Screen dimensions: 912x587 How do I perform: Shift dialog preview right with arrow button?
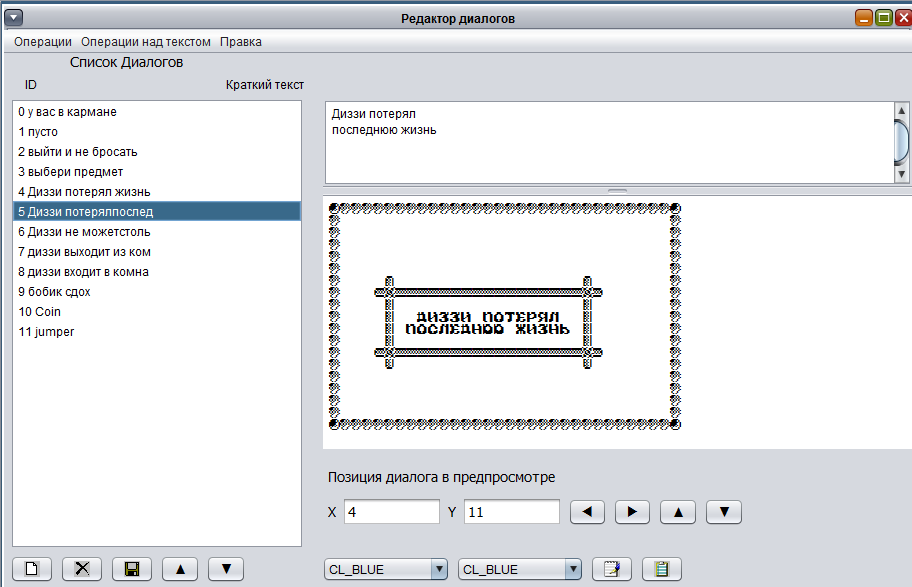click(632, 512)
